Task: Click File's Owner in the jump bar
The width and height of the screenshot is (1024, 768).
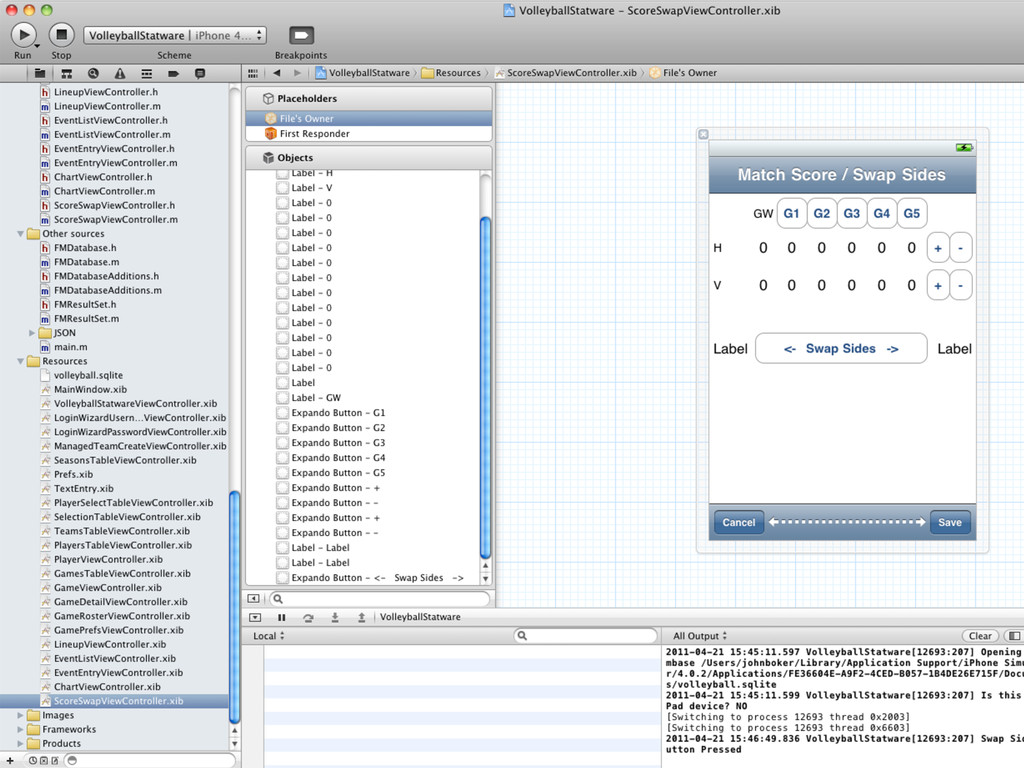Action: tap(683, 73)
